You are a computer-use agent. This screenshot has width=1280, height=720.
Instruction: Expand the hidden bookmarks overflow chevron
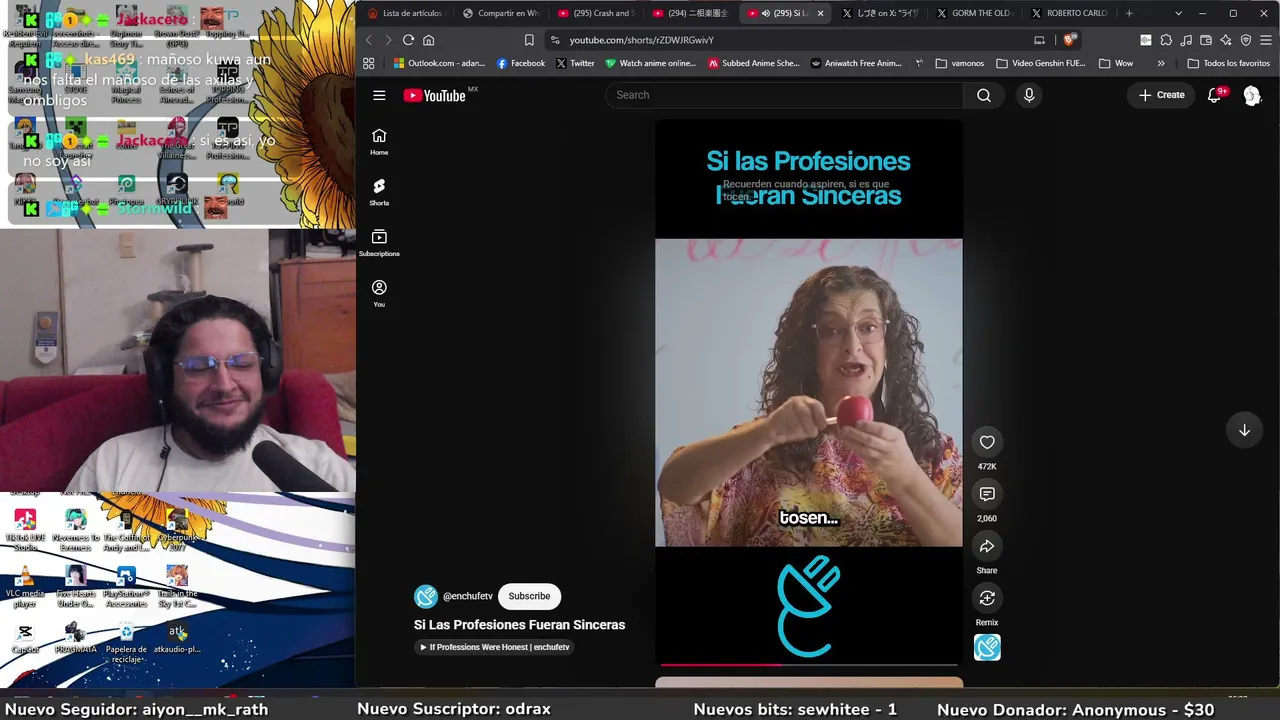coord(1161,63)
